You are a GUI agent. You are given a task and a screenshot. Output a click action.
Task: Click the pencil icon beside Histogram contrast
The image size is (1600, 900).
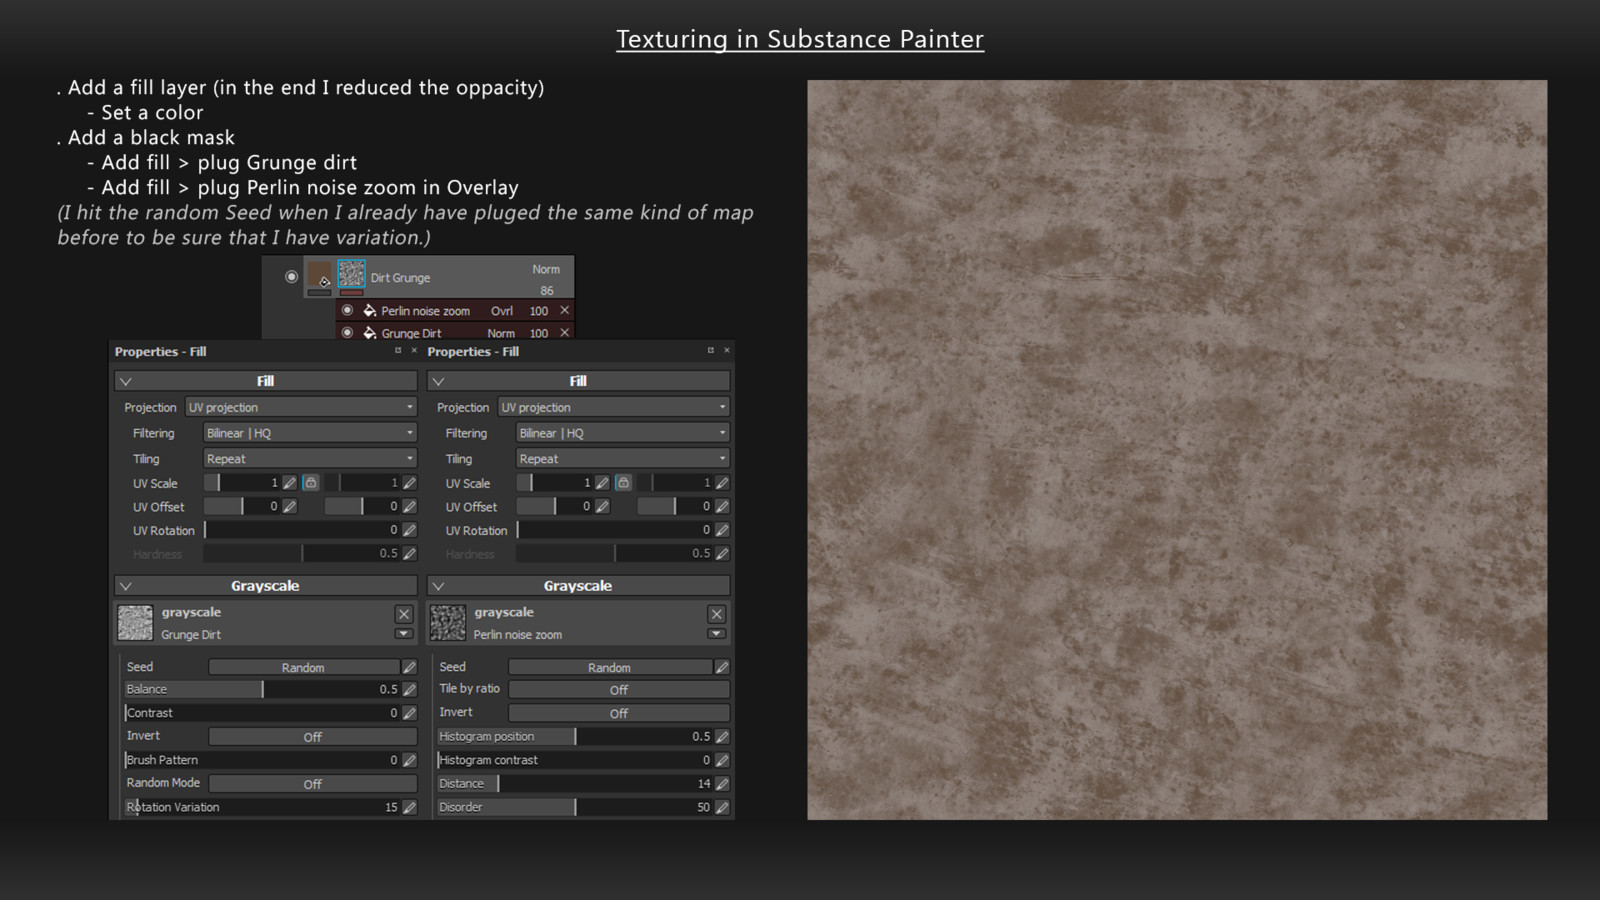[722, 760]
